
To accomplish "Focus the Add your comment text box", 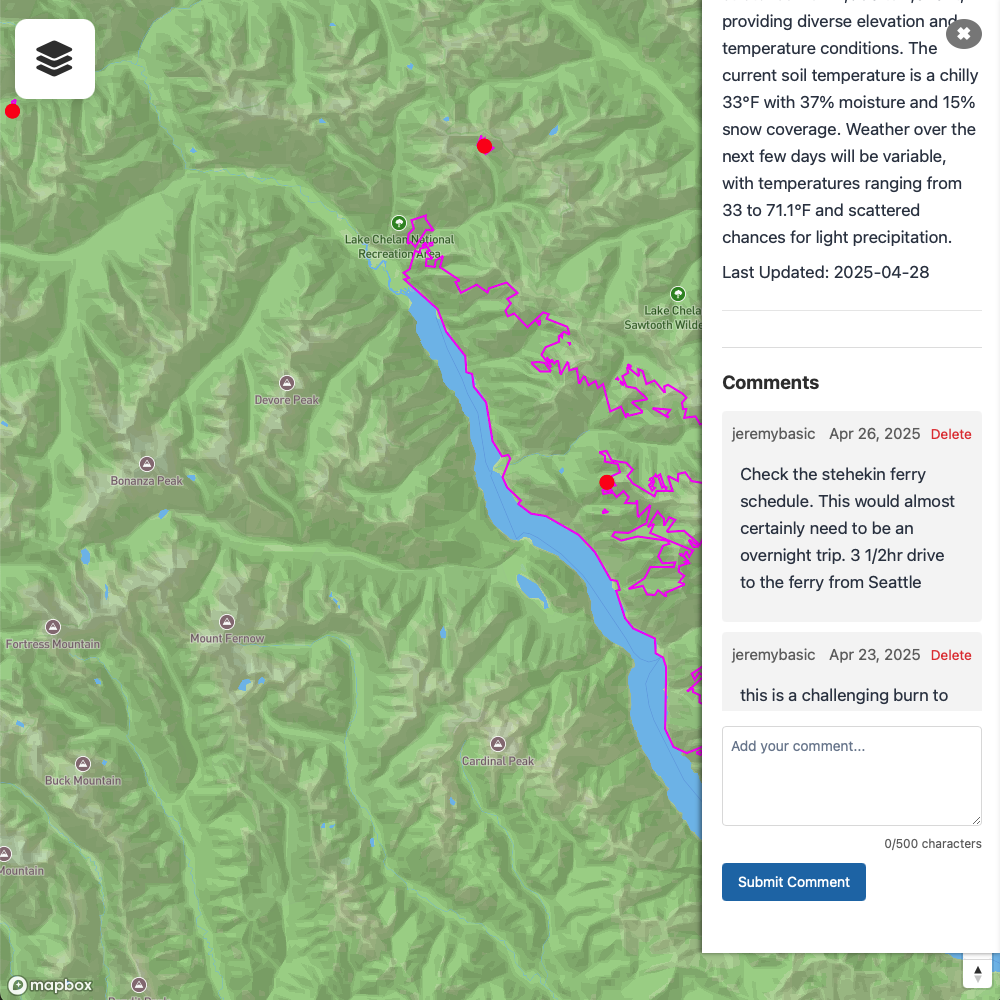I will [x=851, y=776].
